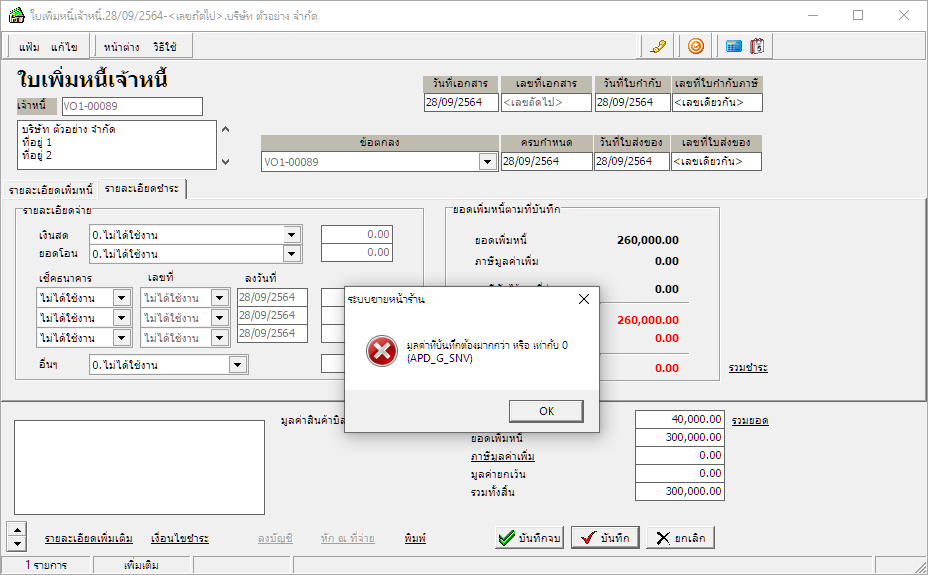
Task: Open the calculator icon in toolbar
Action: (733, 46)
